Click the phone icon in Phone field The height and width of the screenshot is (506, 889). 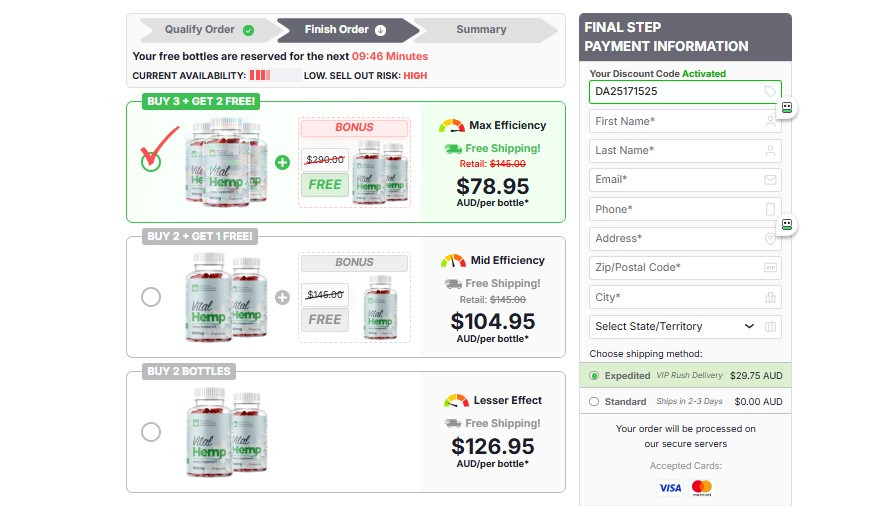770,209
